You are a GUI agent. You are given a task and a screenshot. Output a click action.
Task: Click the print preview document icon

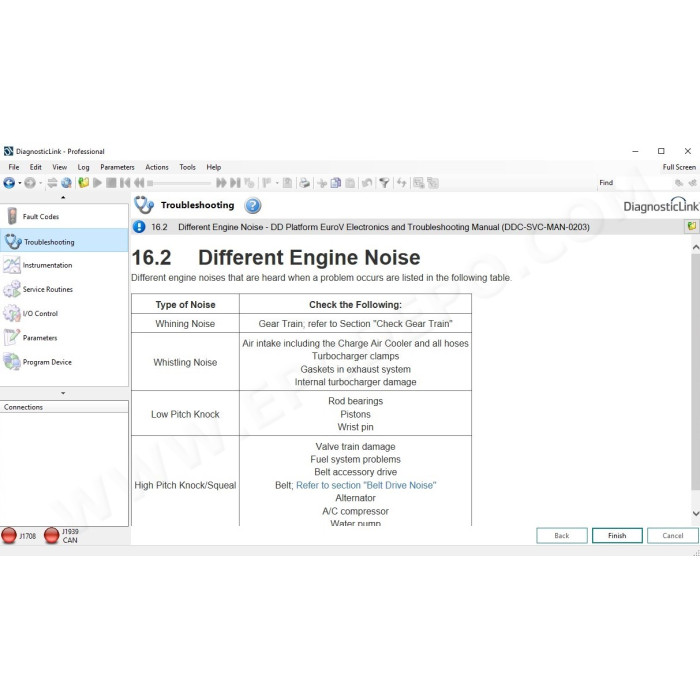tap(288, 183)
